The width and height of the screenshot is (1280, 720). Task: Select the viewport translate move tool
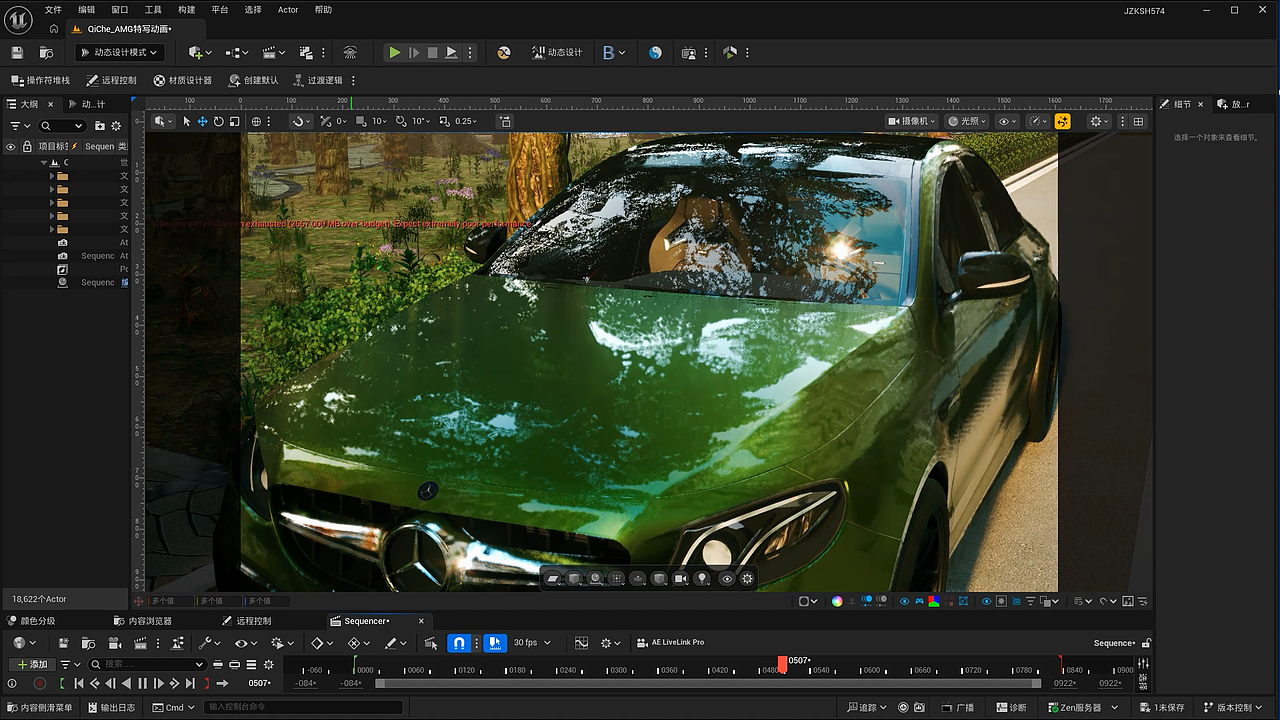pos(202,121)
